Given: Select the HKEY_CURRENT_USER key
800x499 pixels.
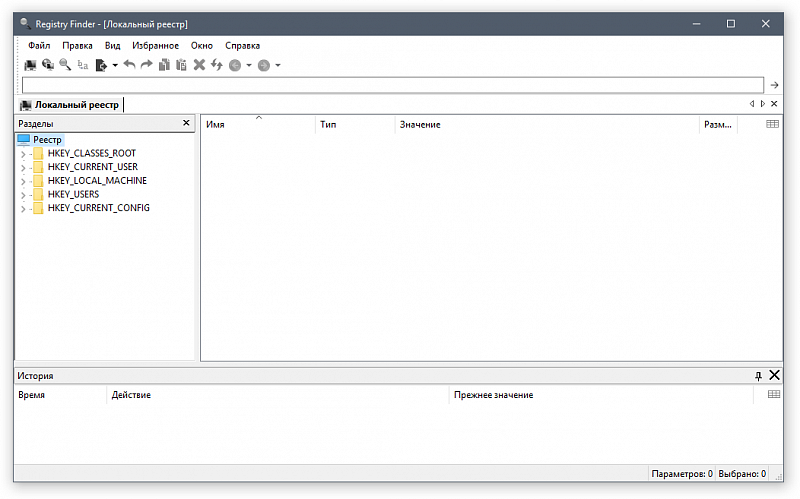Looking at the screenshot, I should pos(93,167).
